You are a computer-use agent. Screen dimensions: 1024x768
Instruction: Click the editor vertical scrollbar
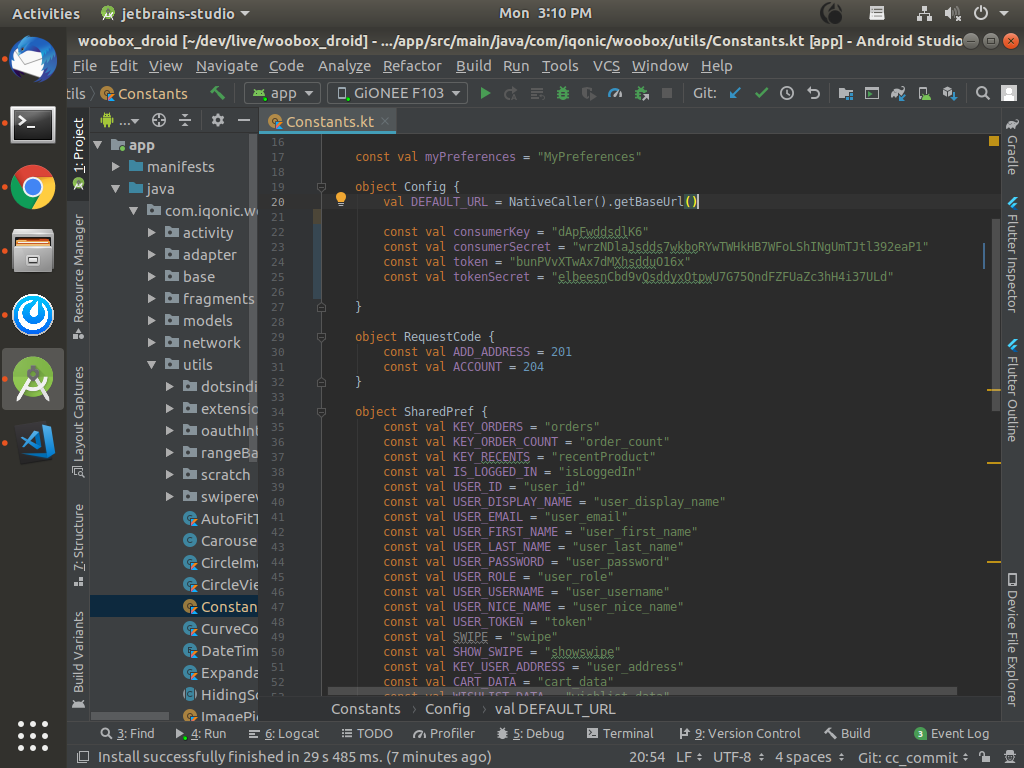pos(996,313)
